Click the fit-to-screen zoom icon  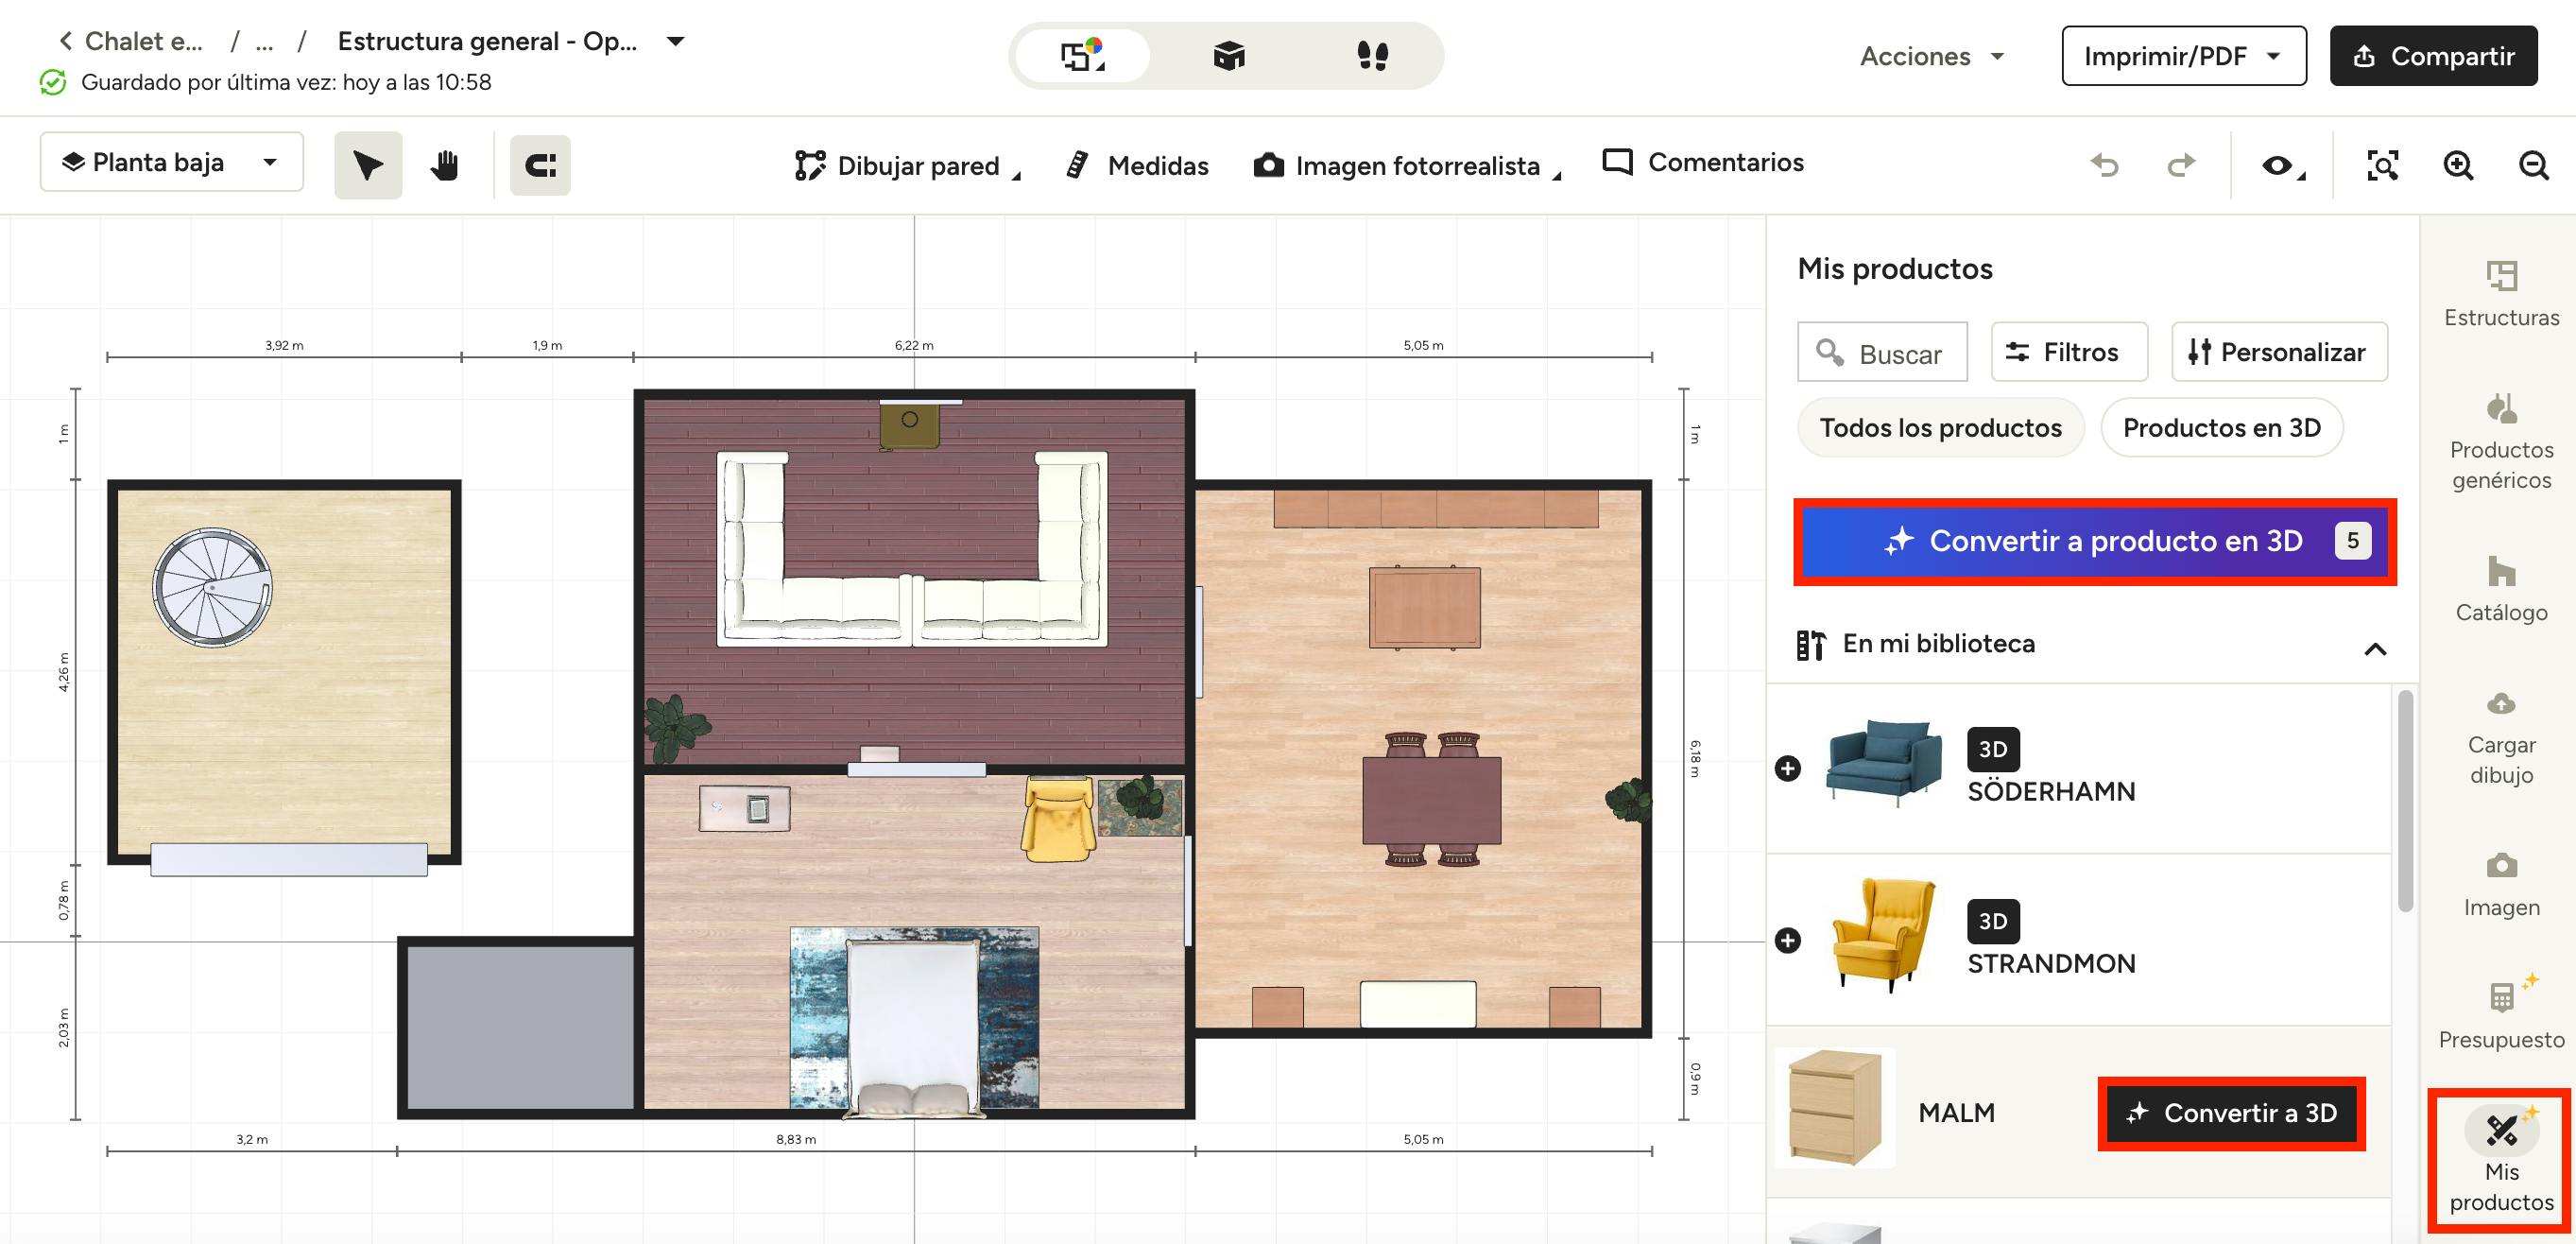2382,165
